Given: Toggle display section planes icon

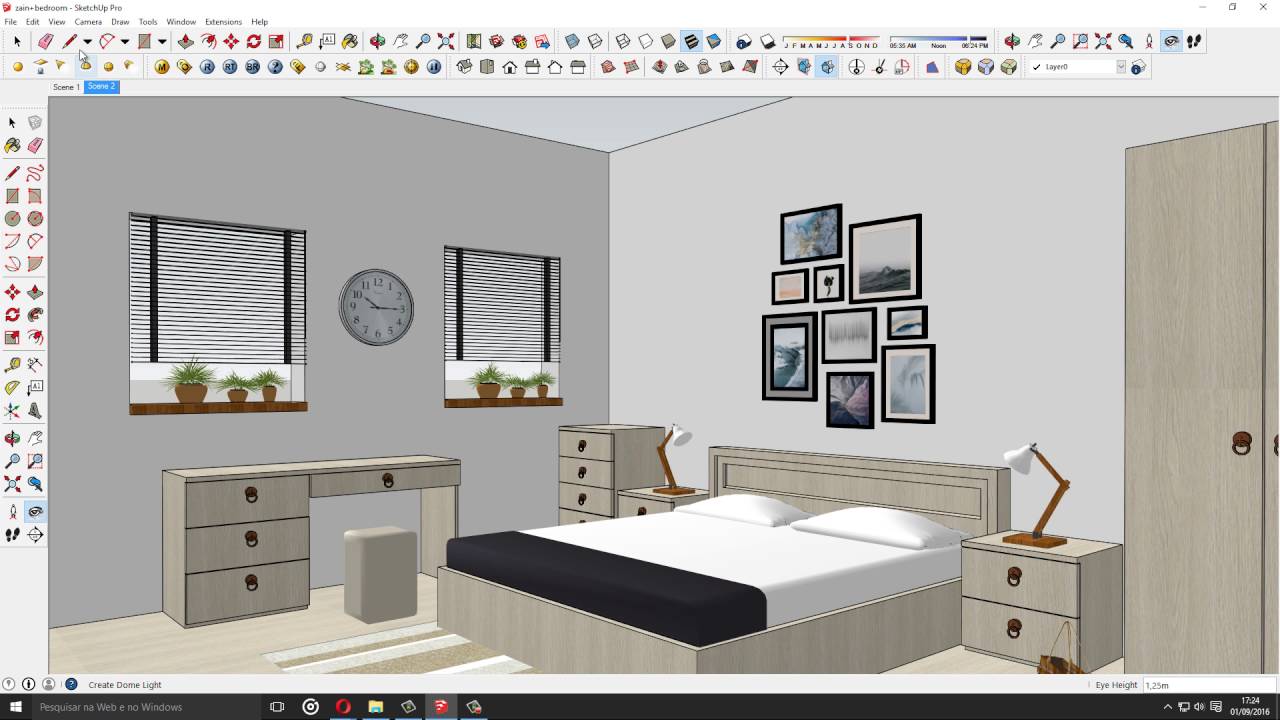Looking at the screenshot, I should click(x=804, y=67).
